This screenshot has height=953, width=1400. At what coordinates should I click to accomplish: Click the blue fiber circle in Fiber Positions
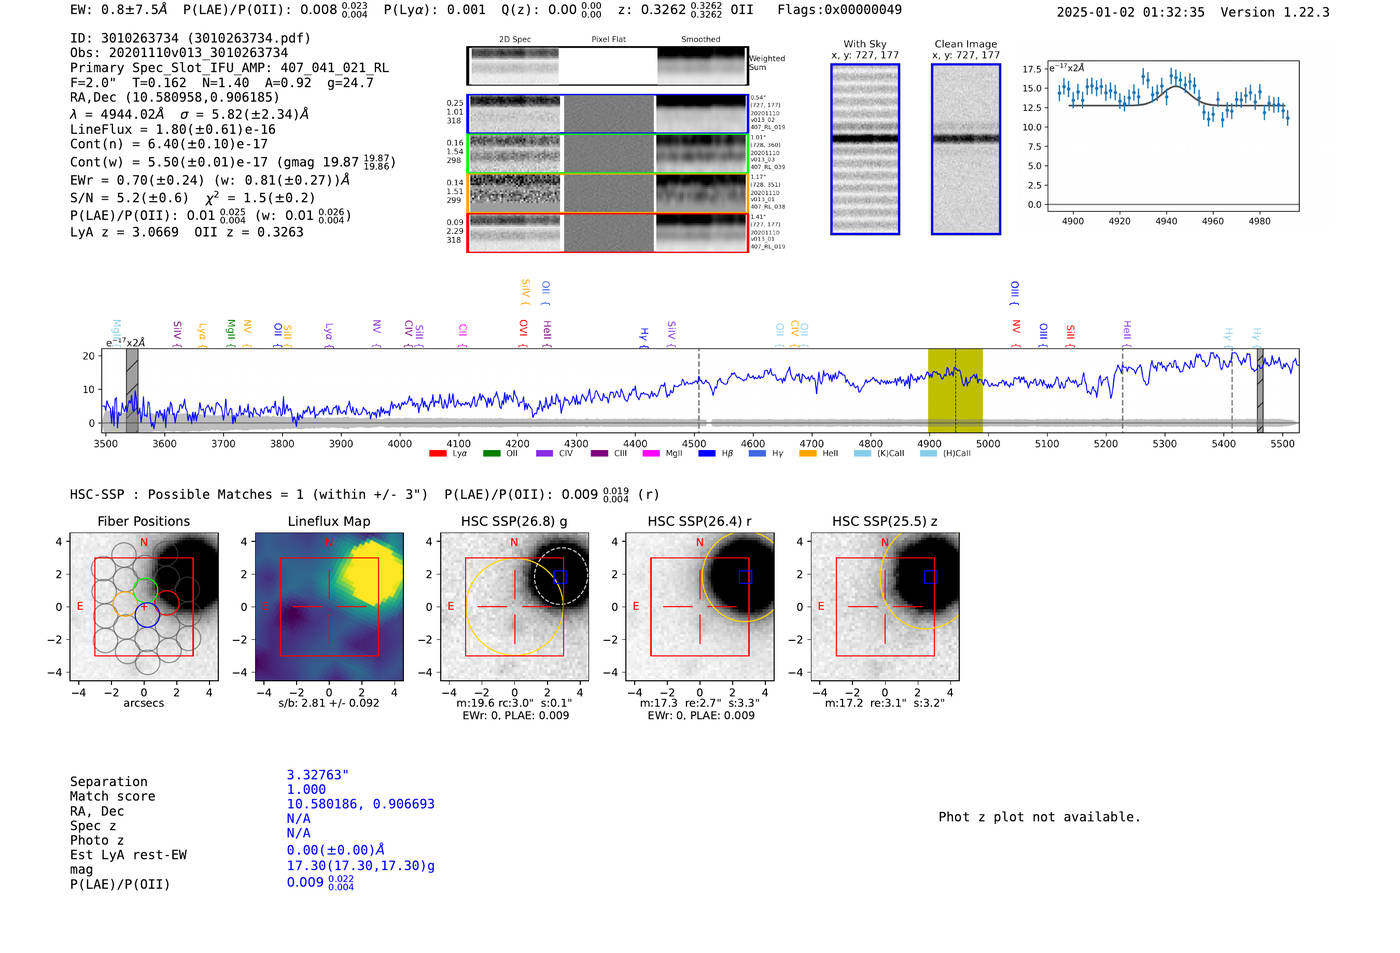click(x=147, y=615)
